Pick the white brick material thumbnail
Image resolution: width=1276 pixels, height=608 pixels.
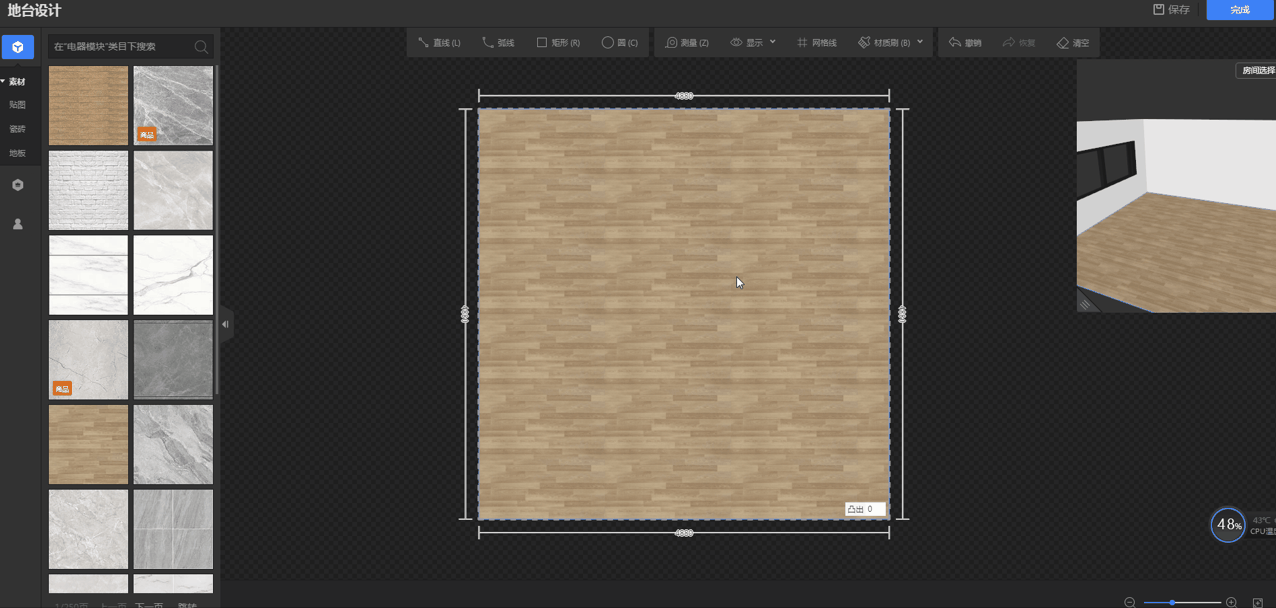pyautogui.click(x=88, y=190)
